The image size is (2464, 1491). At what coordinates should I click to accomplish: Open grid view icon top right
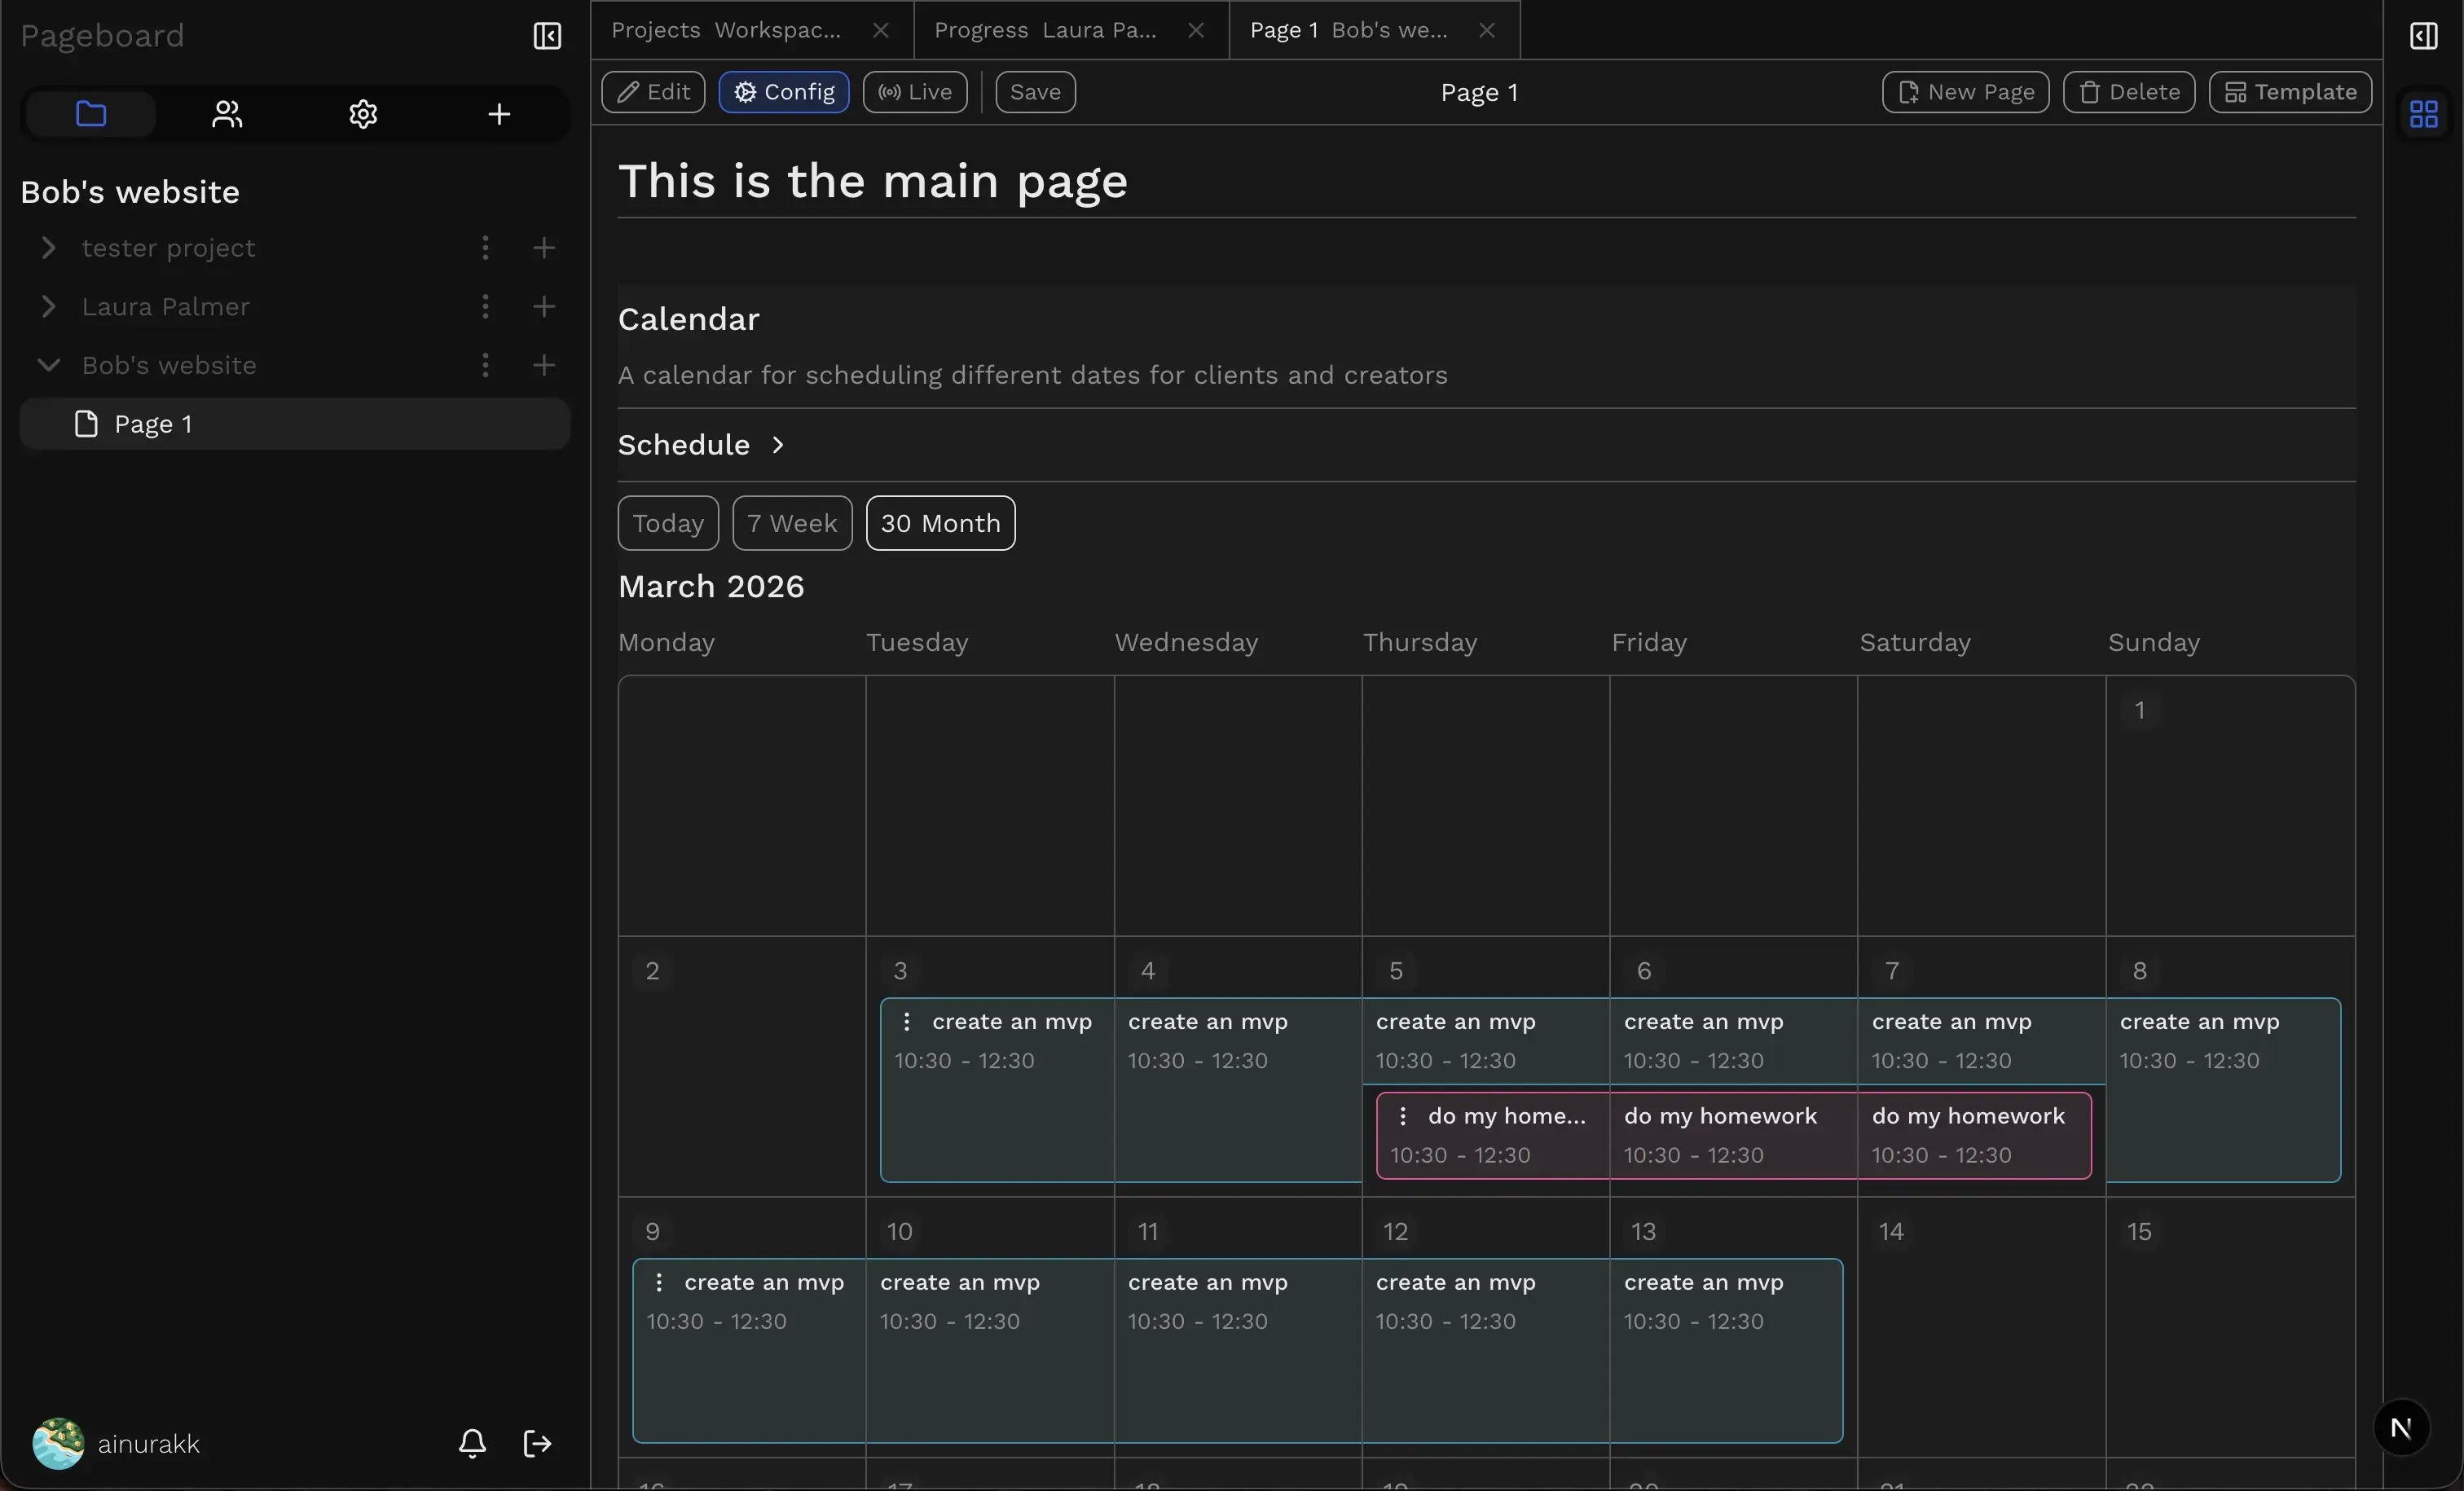(2423, 113)
